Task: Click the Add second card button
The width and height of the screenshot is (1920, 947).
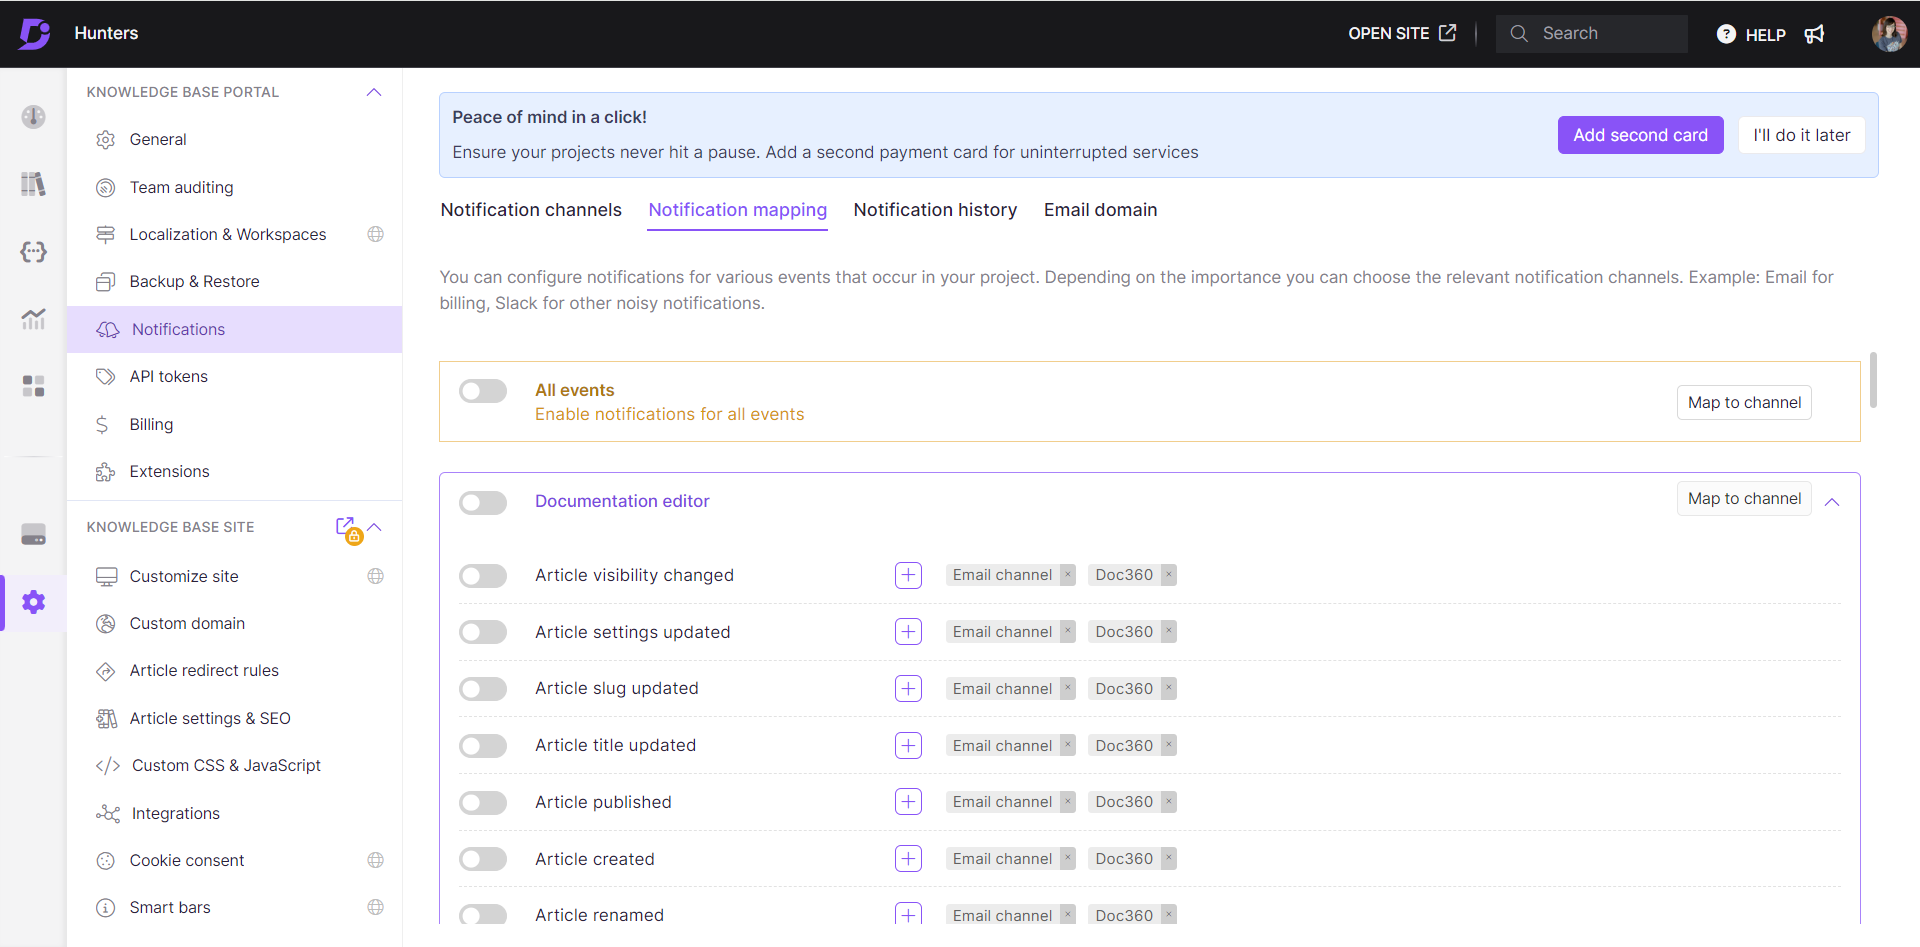Action: (x=1640, y=135)
